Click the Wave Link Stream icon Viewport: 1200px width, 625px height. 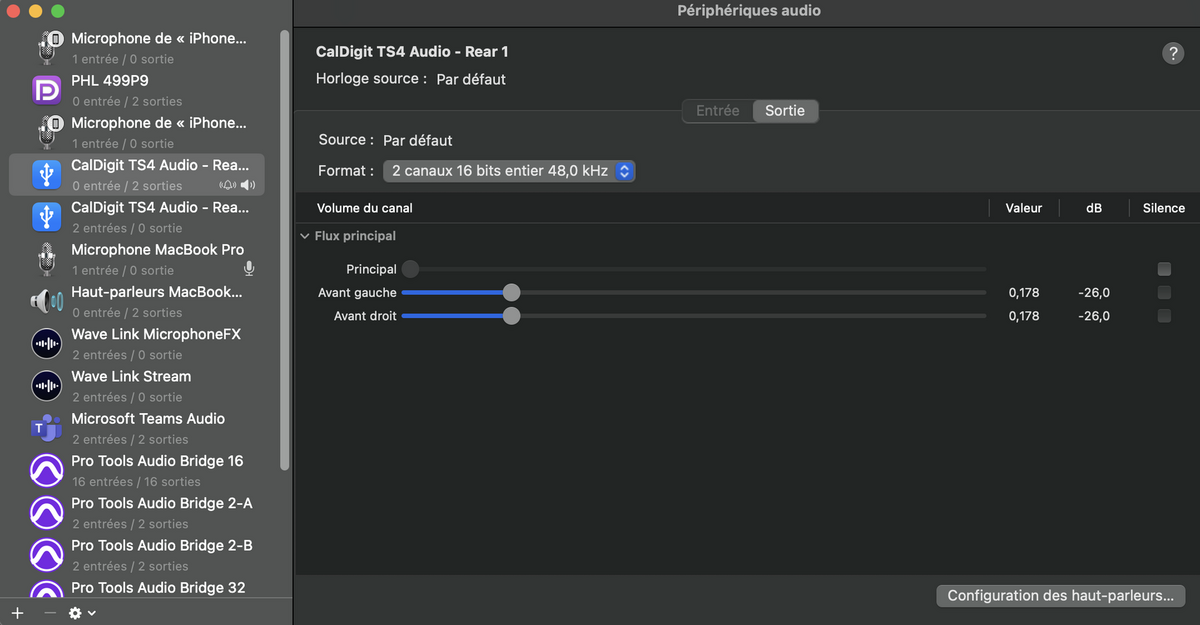pyautogui.click(x=47, y=386)
